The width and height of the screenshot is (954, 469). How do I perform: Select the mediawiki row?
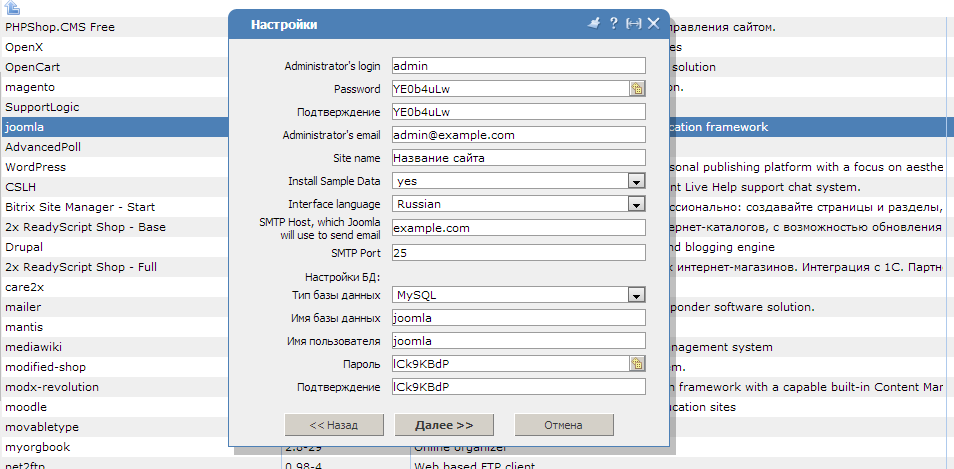coord(33,347)
